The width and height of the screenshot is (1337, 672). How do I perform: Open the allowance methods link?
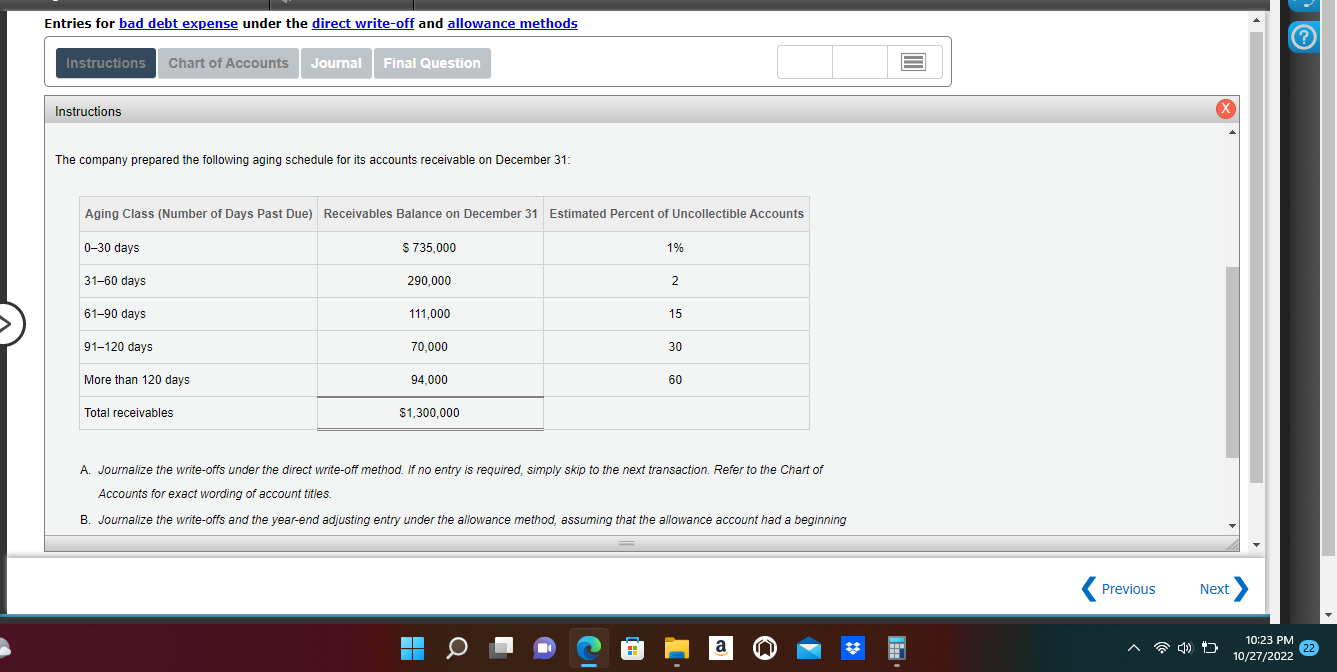pos(512,23)
